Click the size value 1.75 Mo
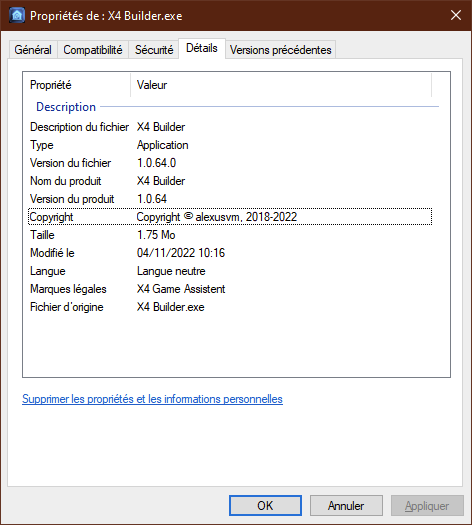 click(156, 235)
